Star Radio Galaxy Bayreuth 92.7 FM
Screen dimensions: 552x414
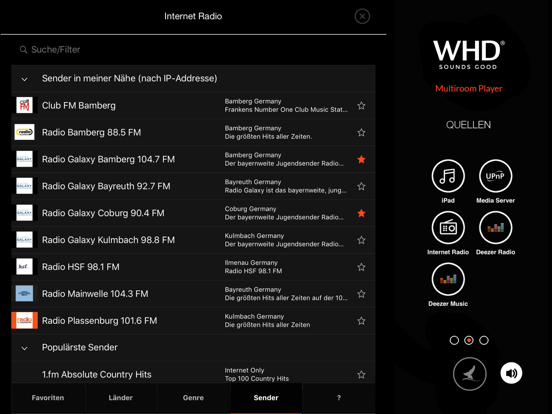pos(361,186)
